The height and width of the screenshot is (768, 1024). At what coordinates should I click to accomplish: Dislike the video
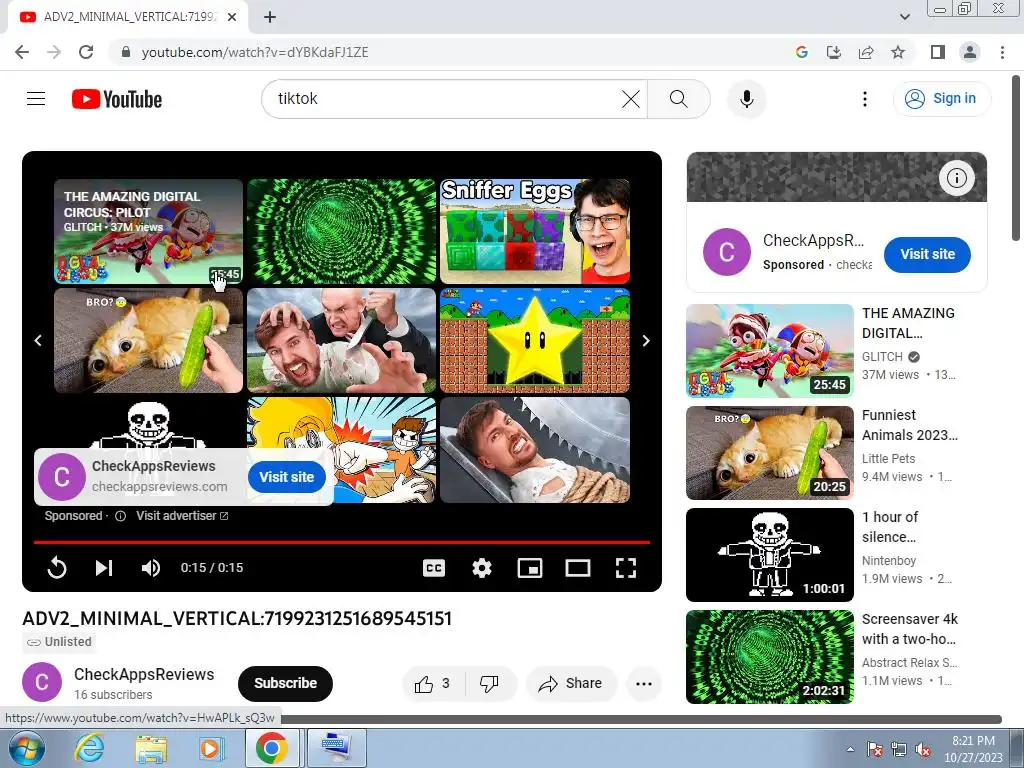[x=489, y=684]
